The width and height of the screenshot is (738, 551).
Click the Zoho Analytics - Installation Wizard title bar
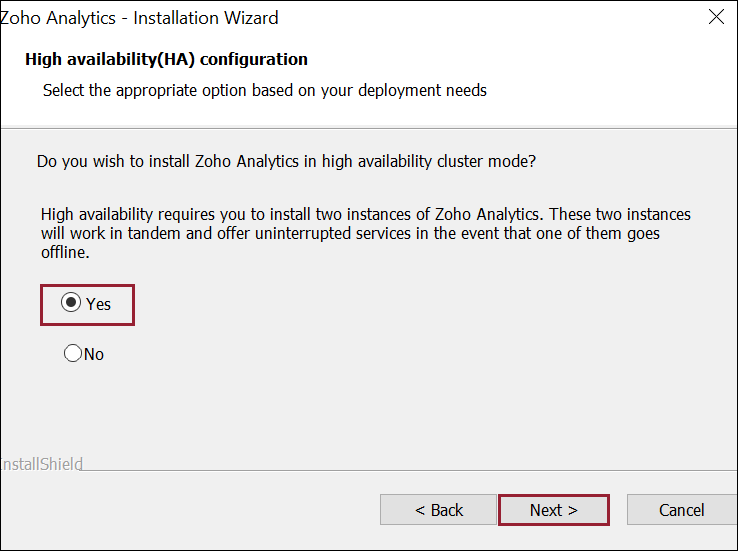click(140, 18)
